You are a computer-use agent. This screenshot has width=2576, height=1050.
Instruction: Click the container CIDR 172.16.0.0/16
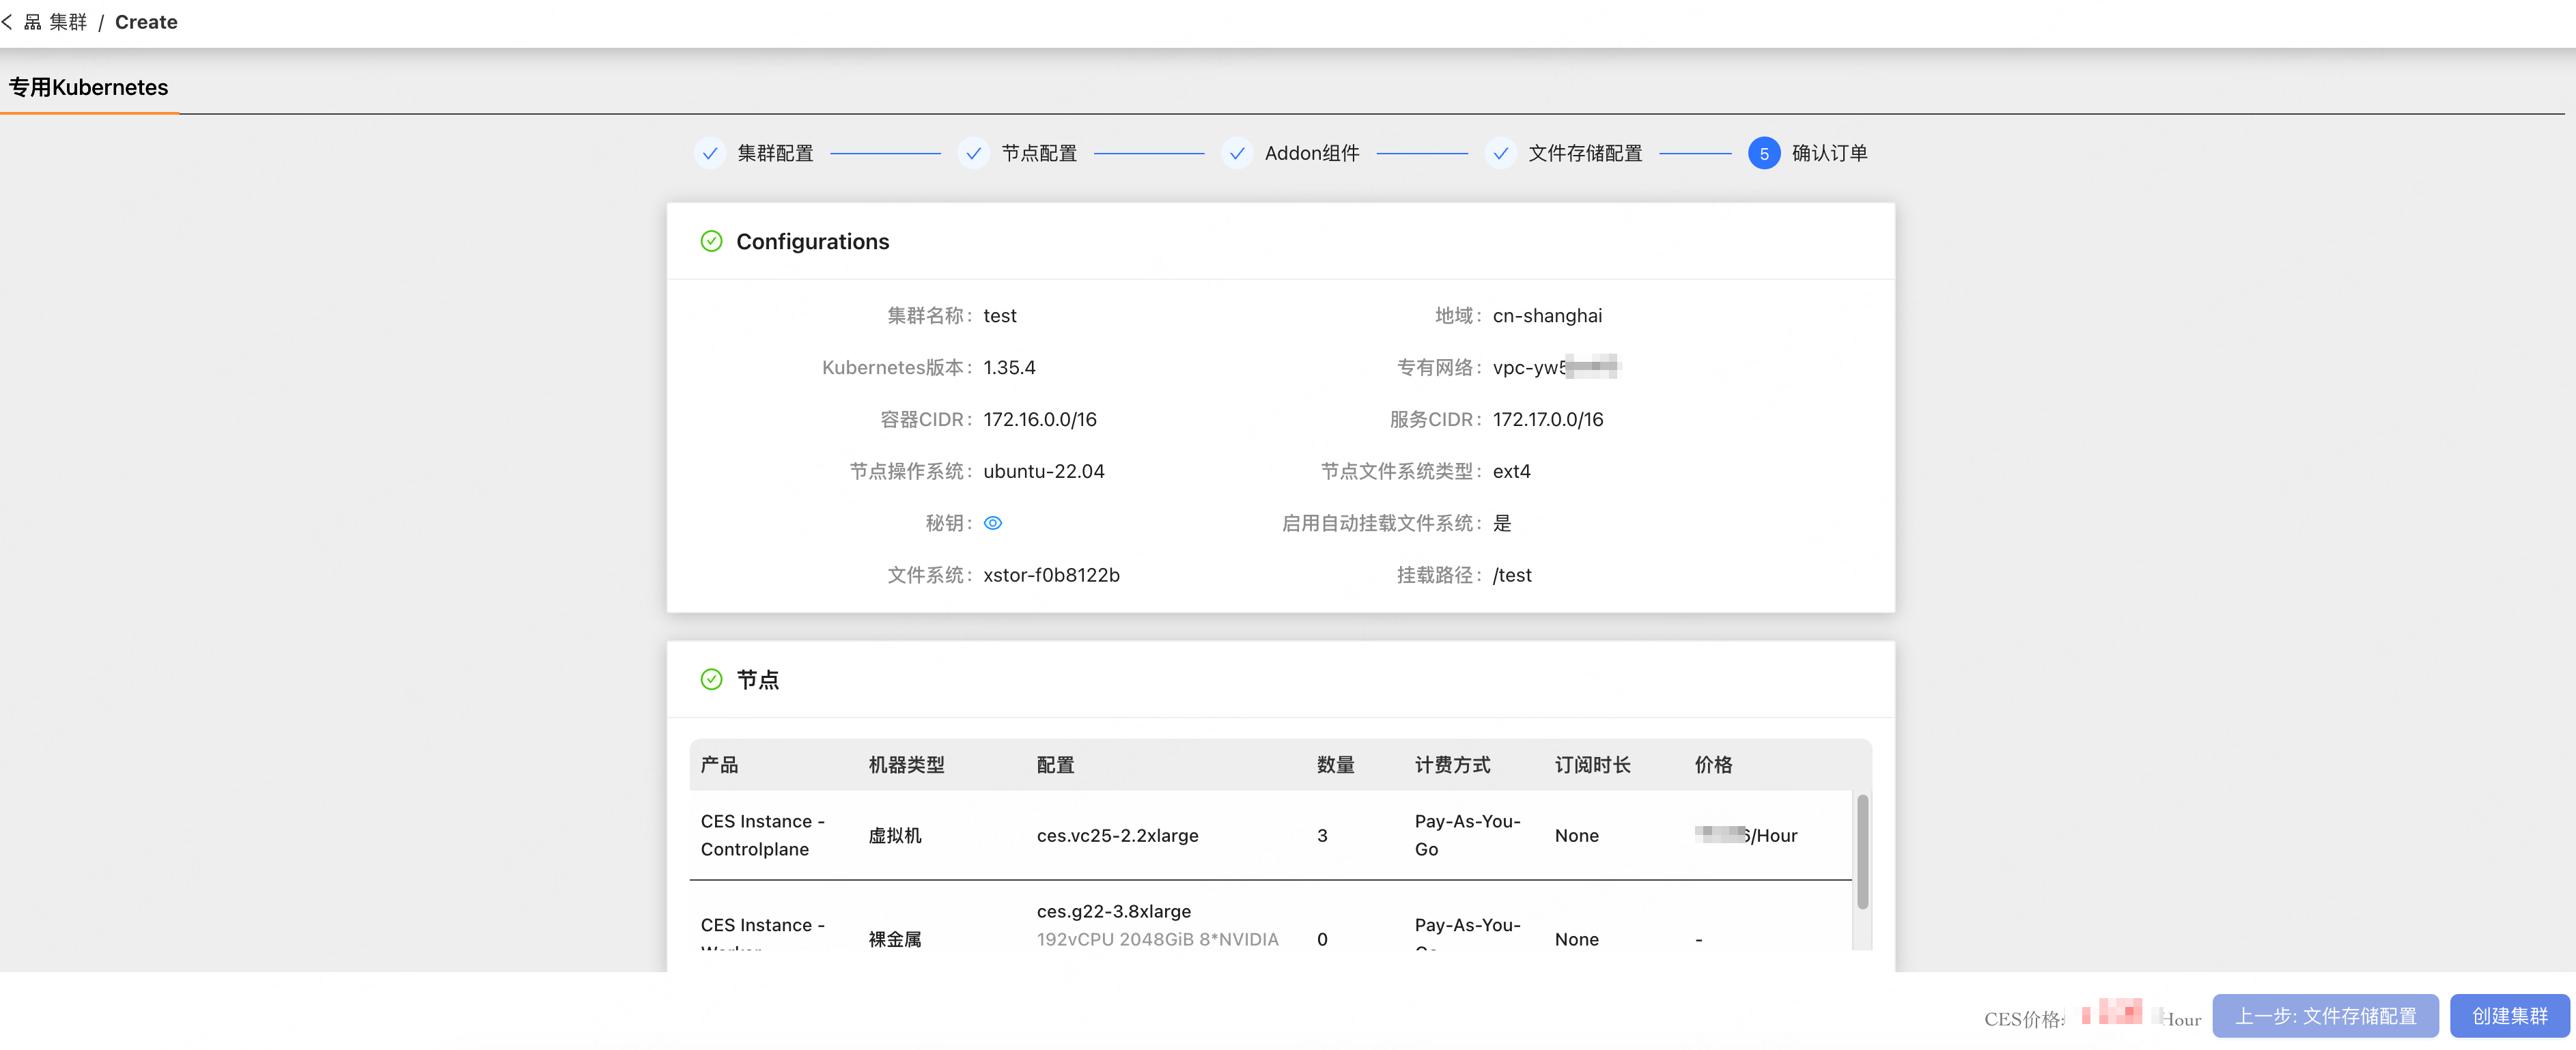click(1040, 420)
